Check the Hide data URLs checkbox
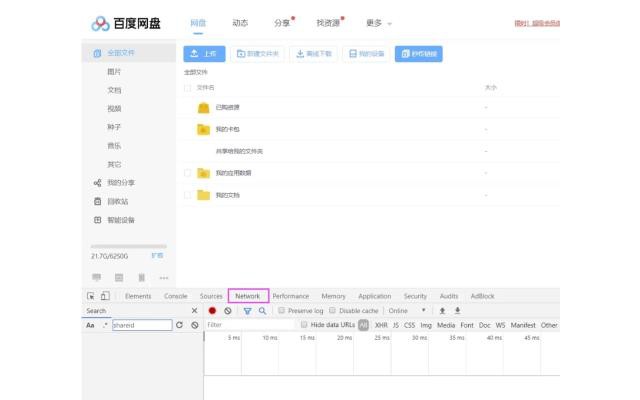 (304, 324)
